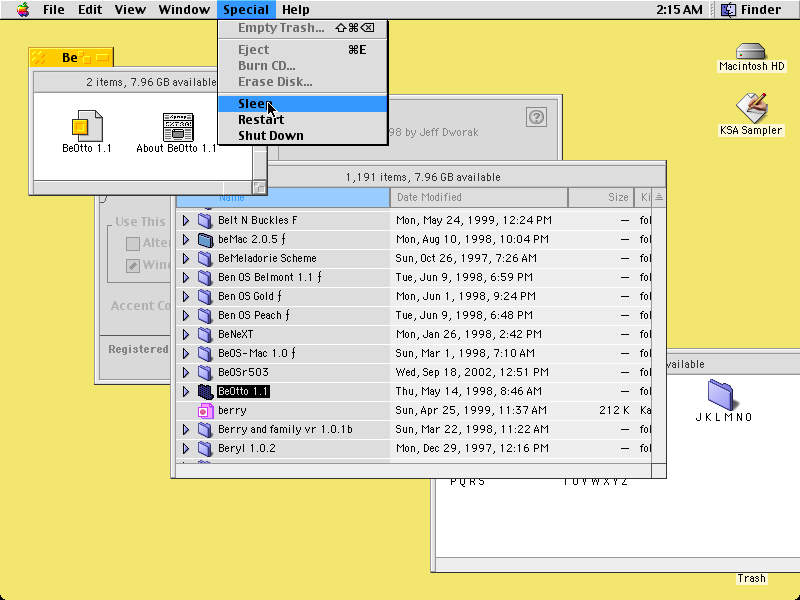The height and width of the screenshot is (600, 800).
Task: Toggle the checked Win... checkbox
Action: click(133, 265)
